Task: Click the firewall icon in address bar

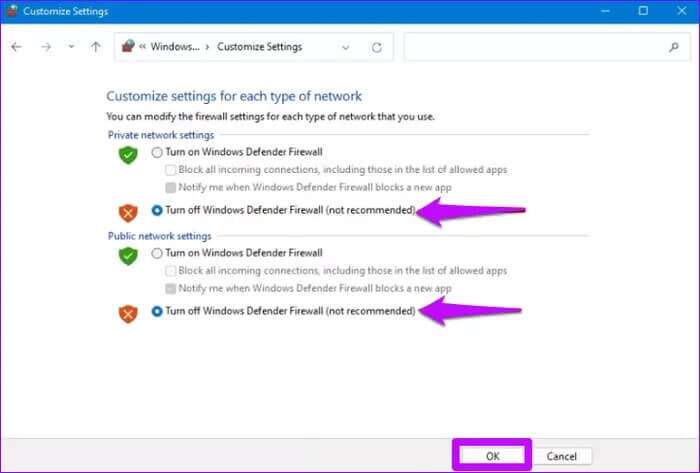Action: [x=128, y=46]
